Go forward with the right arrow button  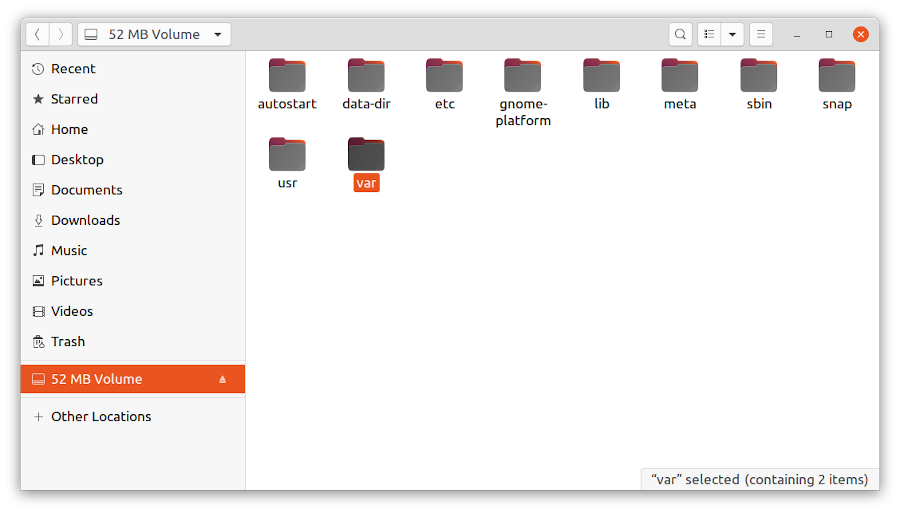pyautogui.click(x=60, y=34)
